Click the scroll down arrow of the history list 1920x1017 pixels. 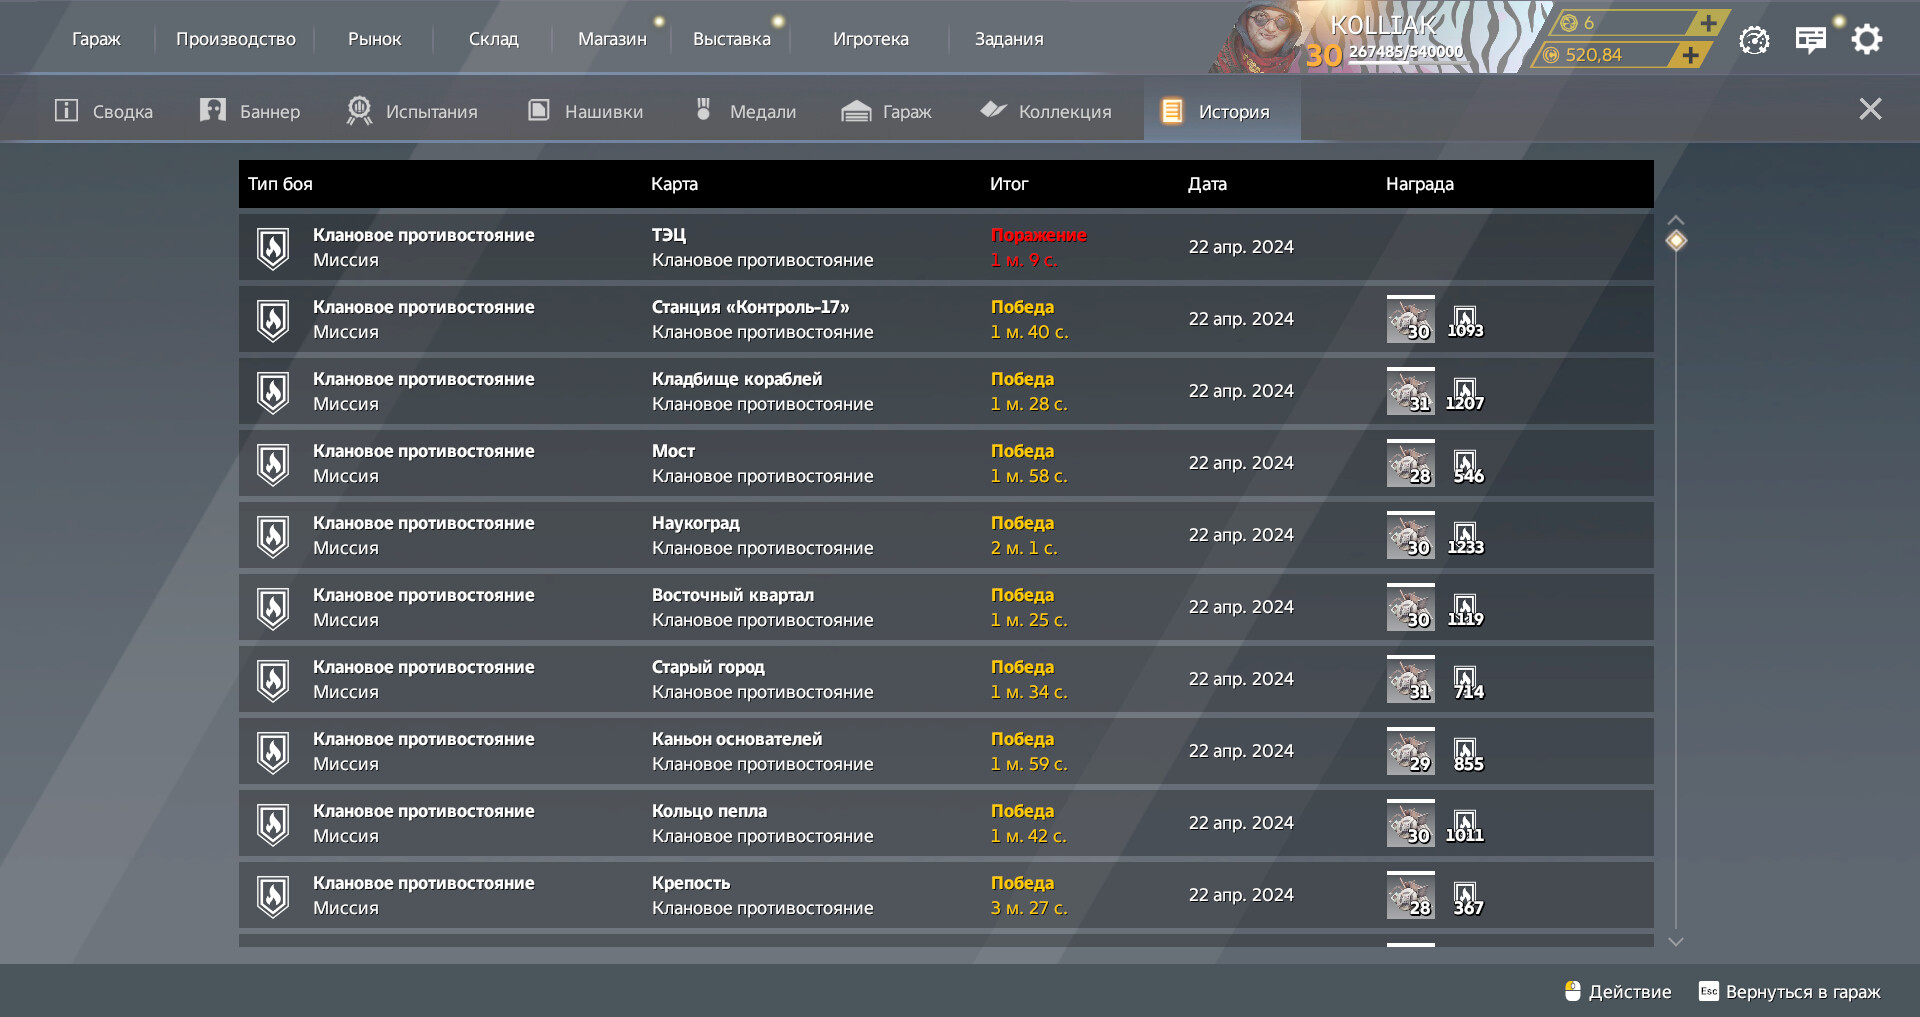pos(1676,941)
